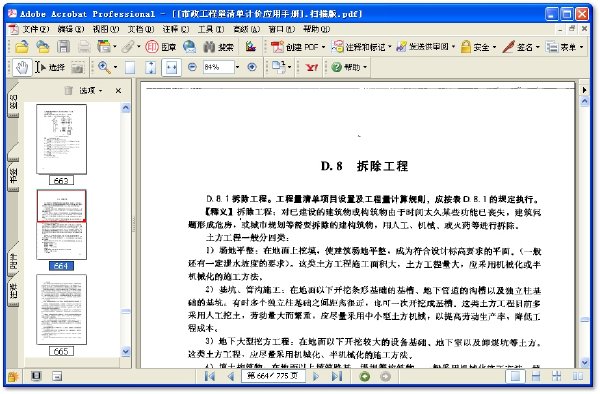Click the orange icon at status bar's left end

(13, 377)
